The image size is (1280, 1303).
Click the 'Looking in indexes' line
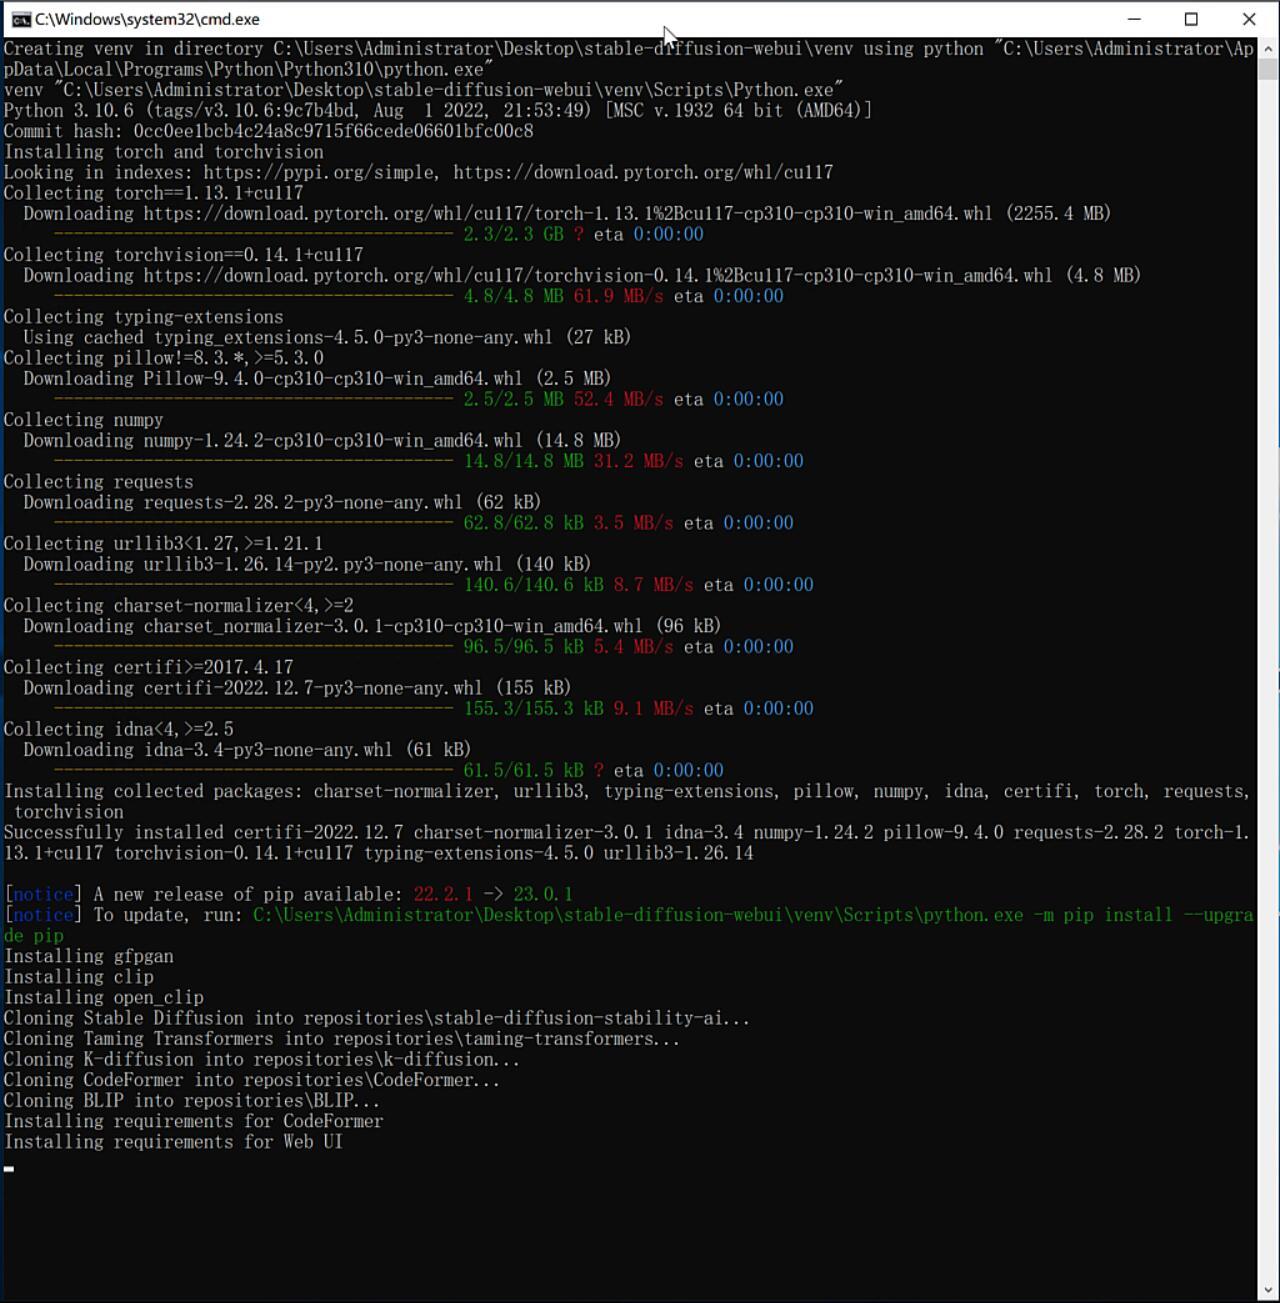click(x=419, y=173)
